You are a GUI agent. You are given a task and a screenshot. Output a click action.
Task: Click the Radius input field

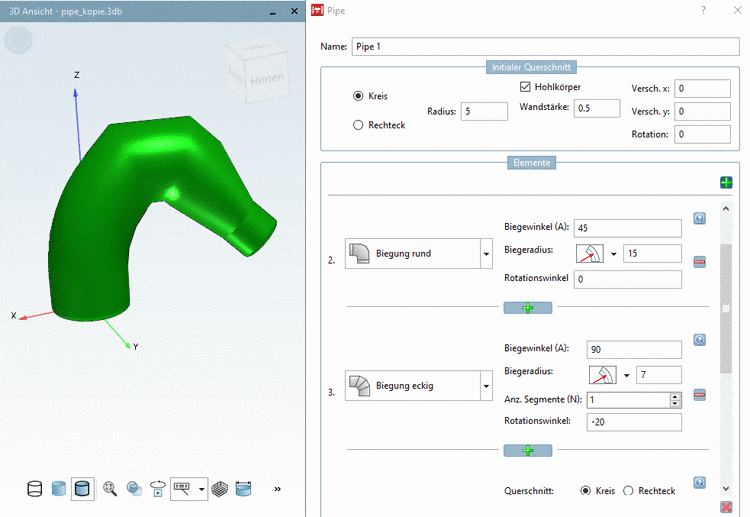(x=484, y=111)
